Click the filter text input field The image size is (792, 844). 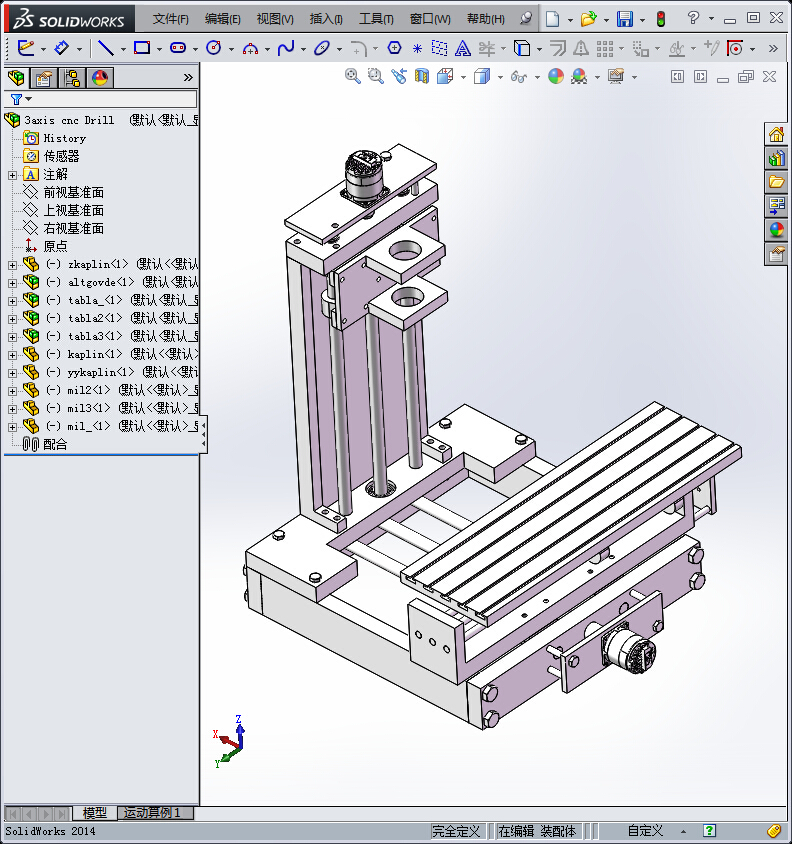[x=115, y=99]
